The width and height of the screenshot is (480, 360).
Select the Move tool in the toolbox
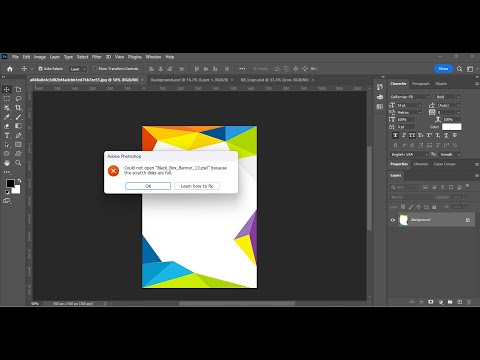point(7,89)
